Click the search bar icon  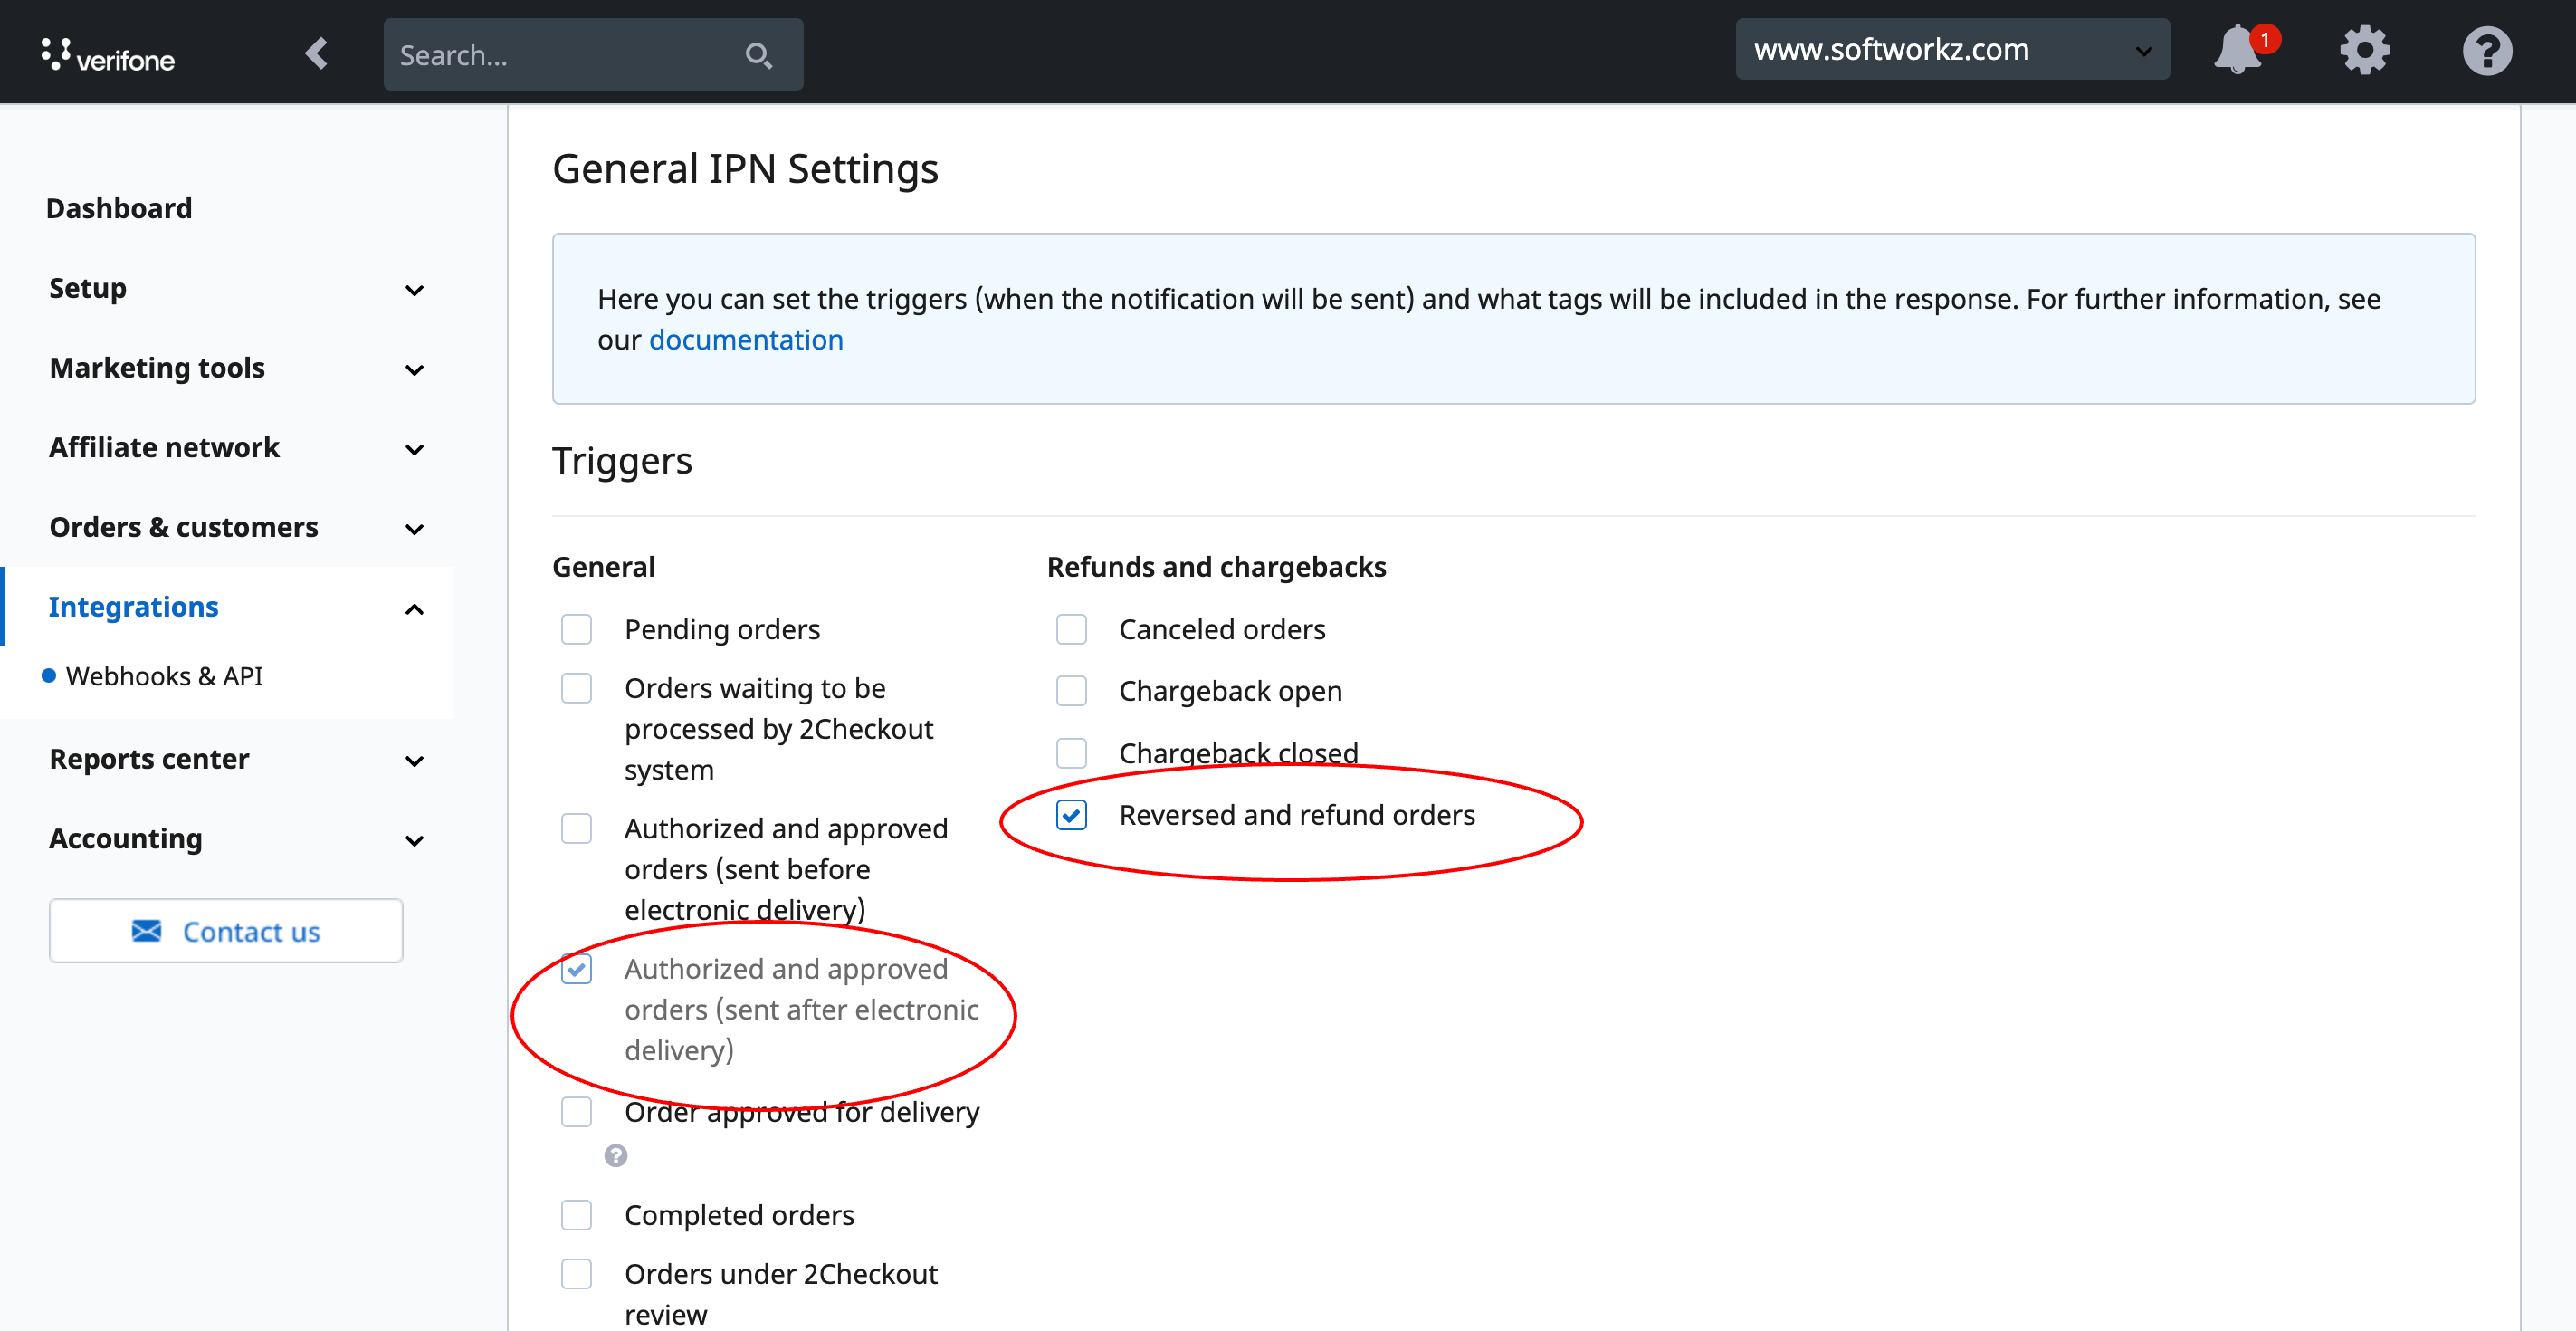click(x=758, y=53)
